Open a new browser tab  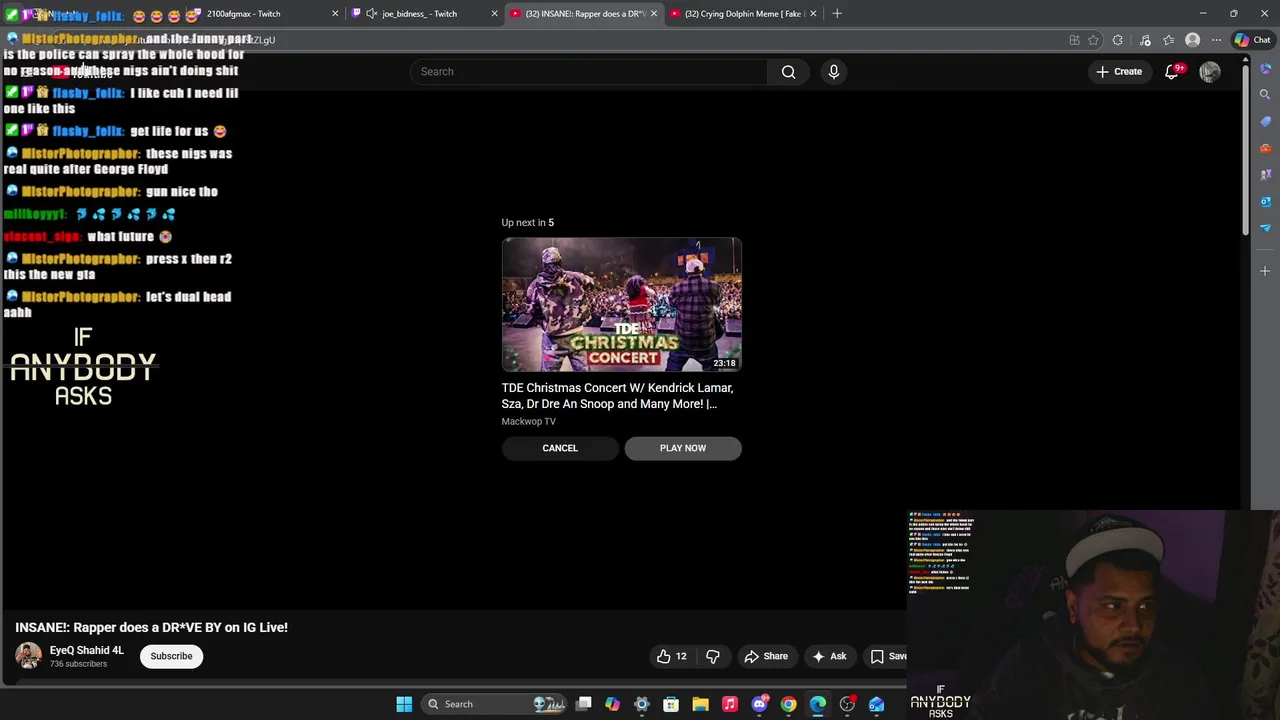837,14
